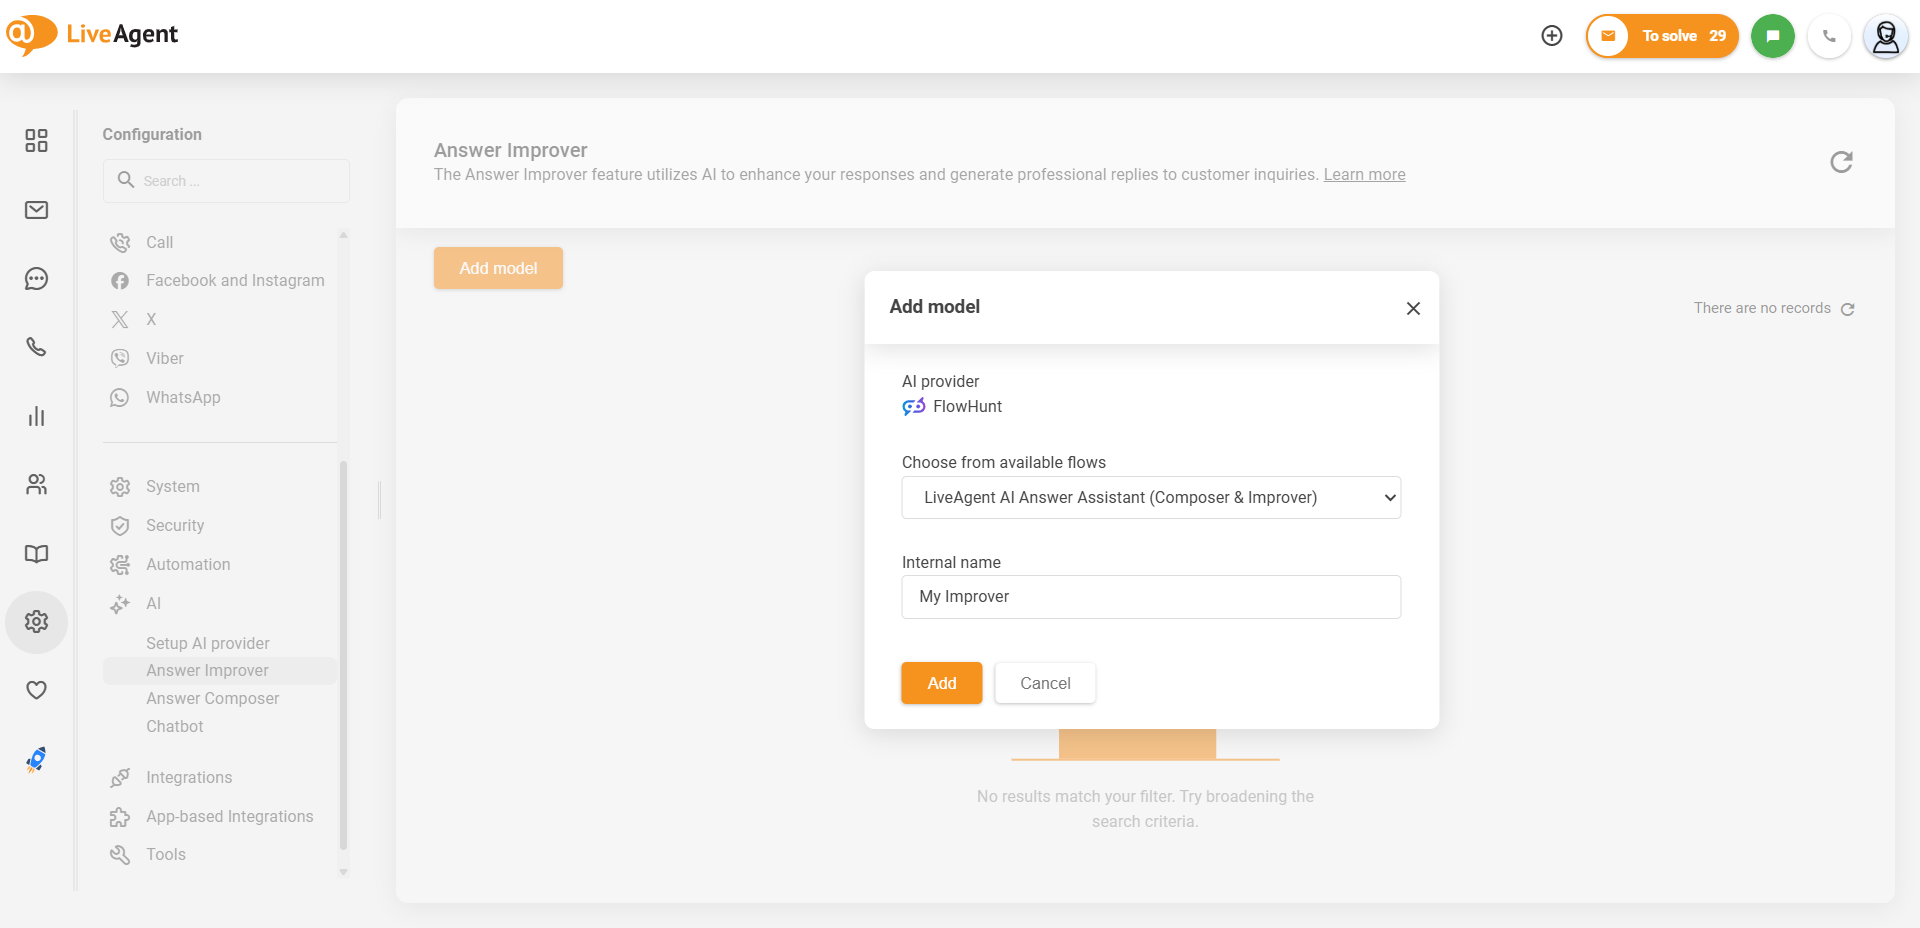Open the Chats speech bubble icon
The width and height of the screenshot is (1920, 928).
click(36, 279)
